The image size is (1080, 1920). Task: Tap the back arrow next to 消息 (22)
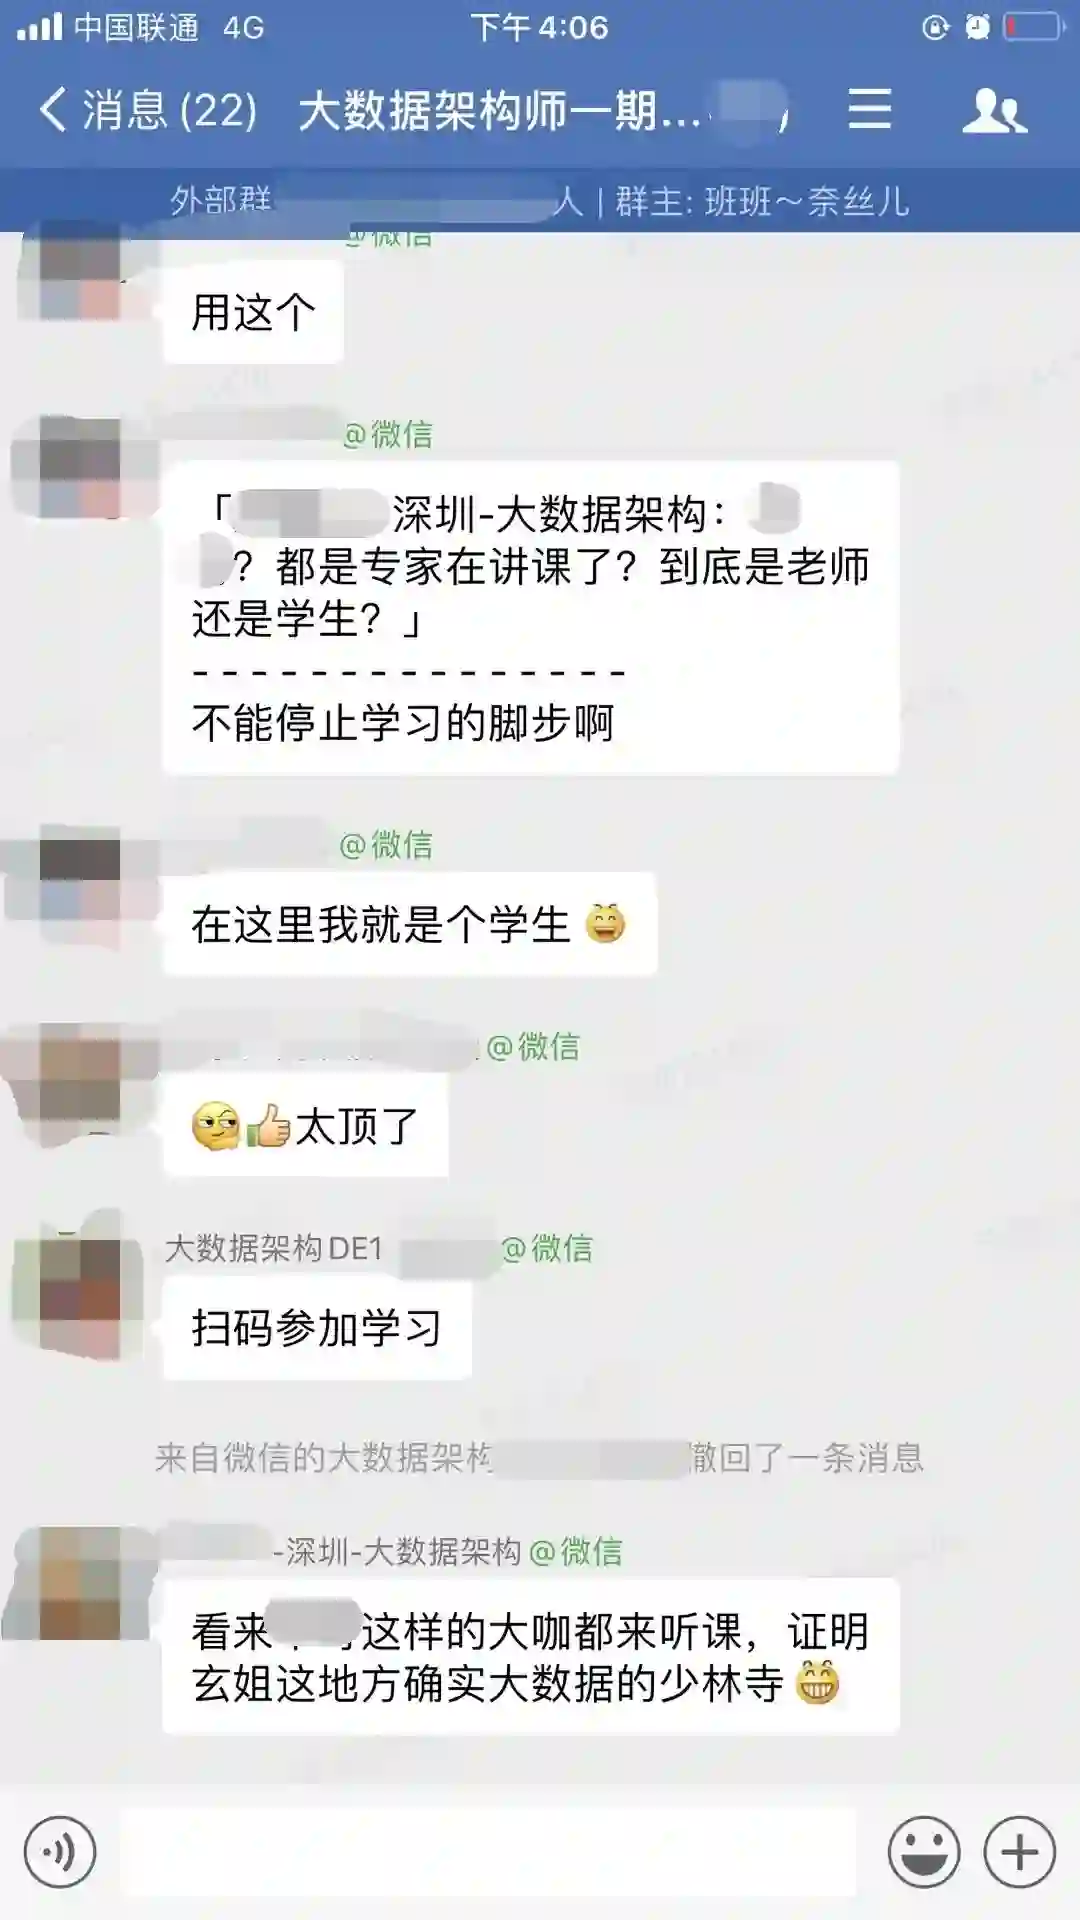coord(53,109)
